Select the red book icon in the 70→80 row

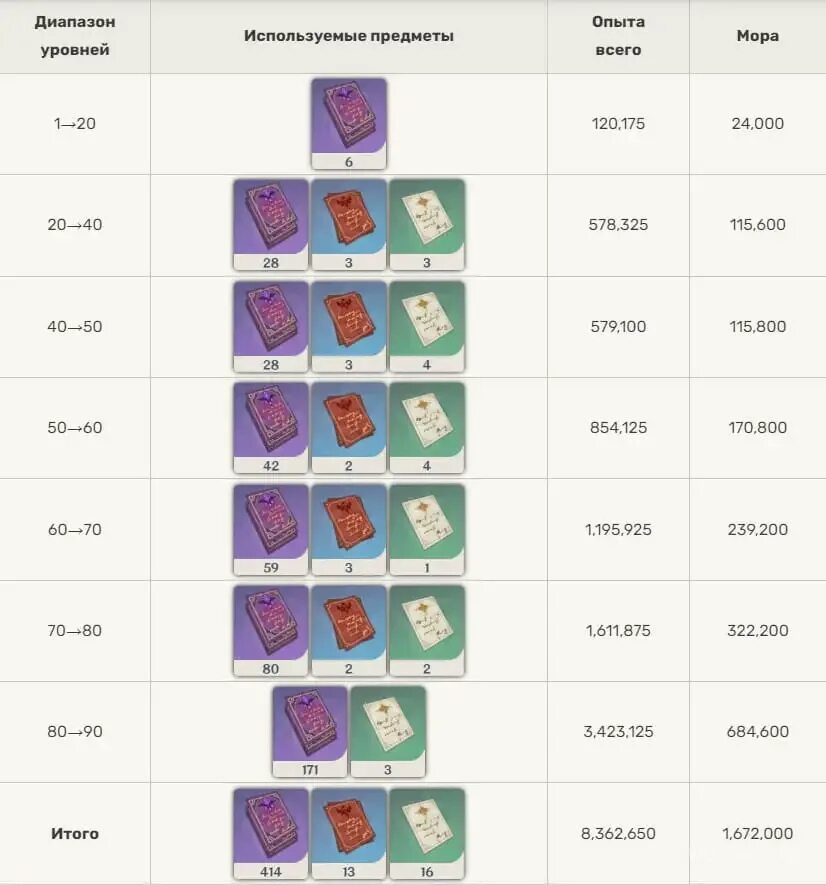[x=349, y=630]
